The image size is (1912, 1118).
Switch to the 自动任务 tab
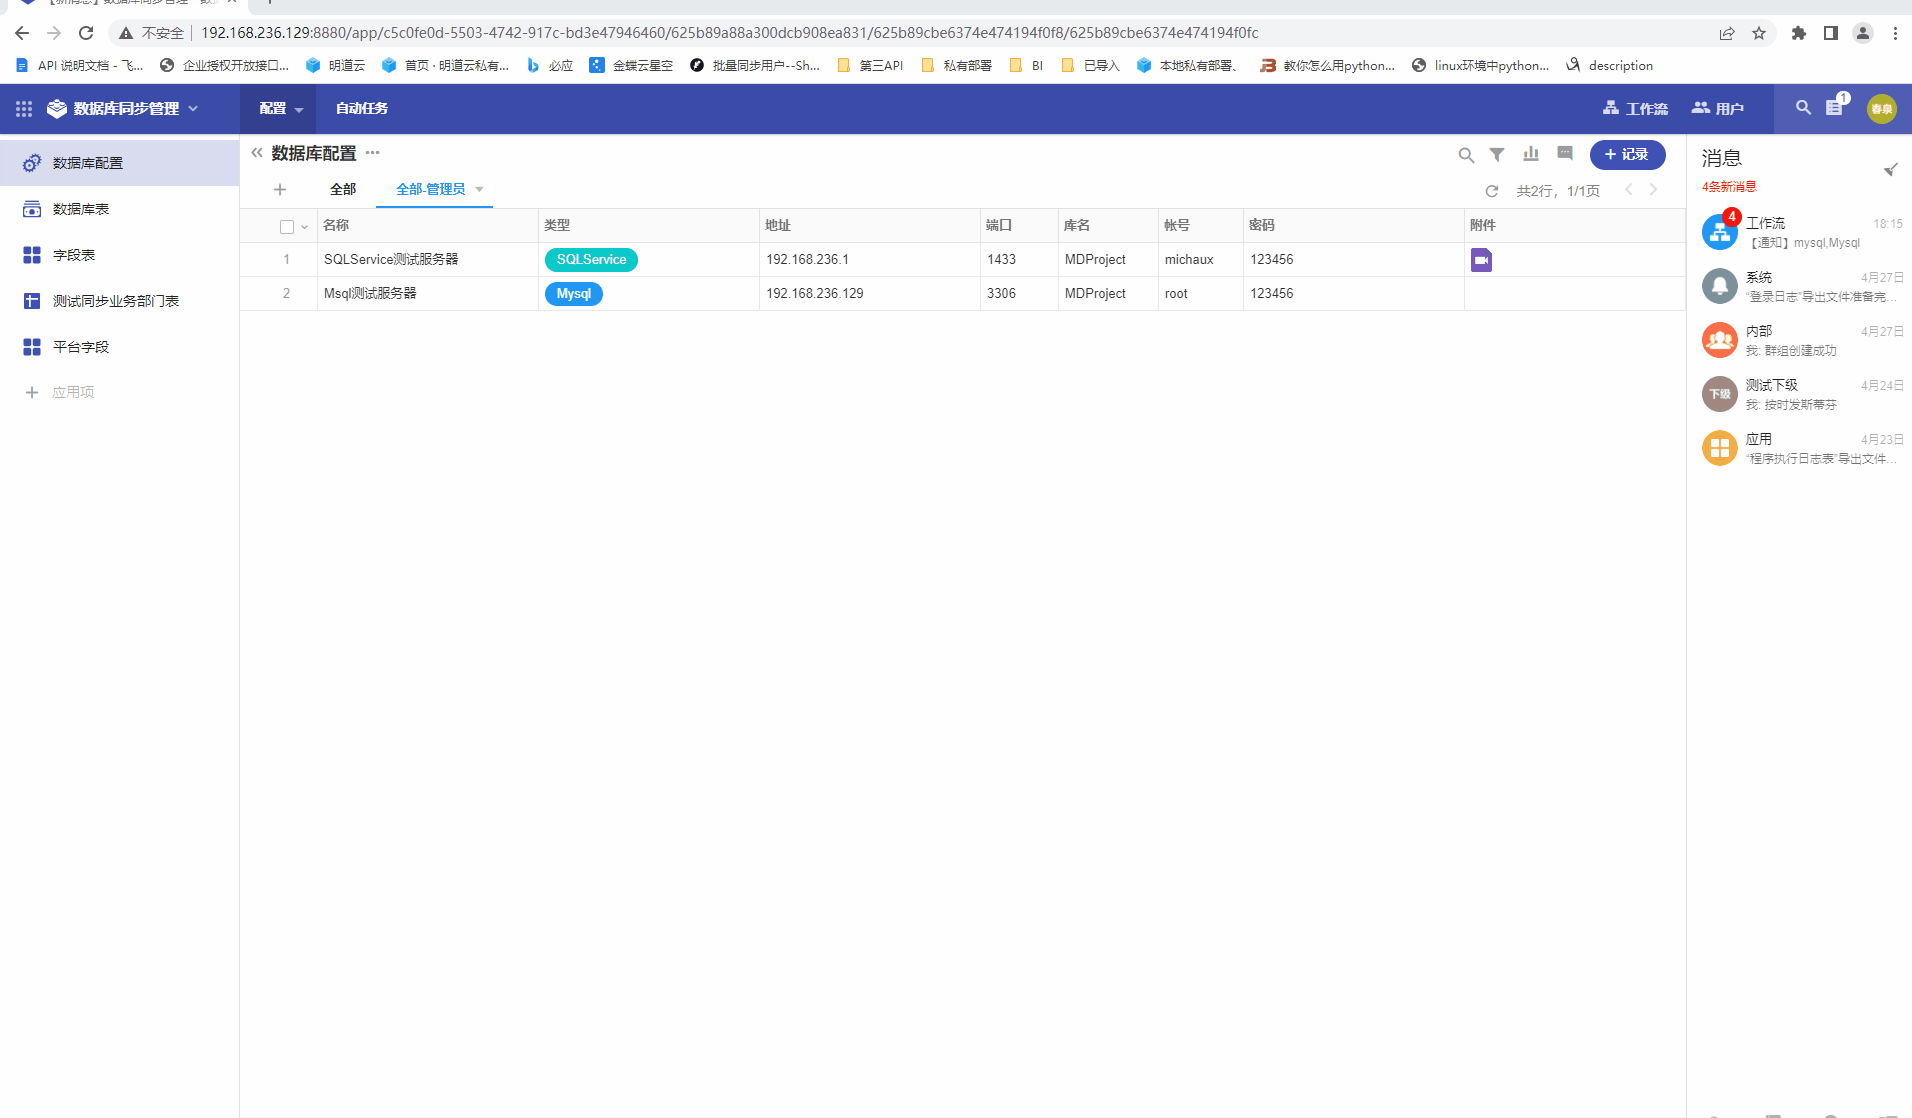click(362, 109)
